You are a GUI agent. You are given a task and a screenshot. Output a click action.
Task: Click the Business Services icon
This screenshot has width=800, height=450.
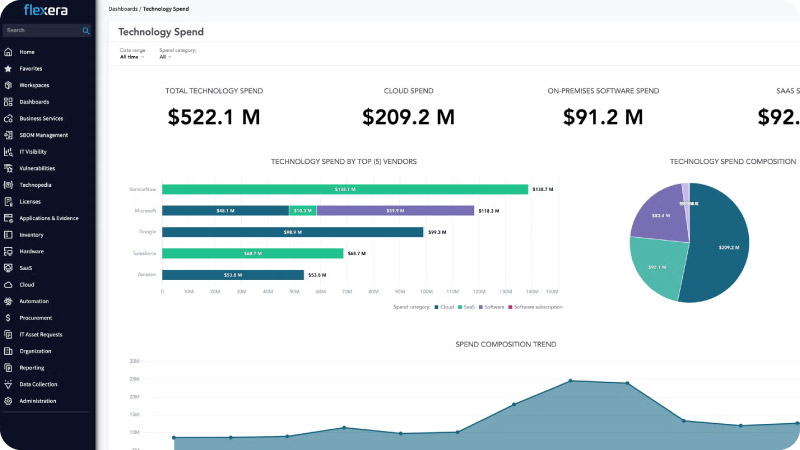pyautogui.click(x=8, y=118)
